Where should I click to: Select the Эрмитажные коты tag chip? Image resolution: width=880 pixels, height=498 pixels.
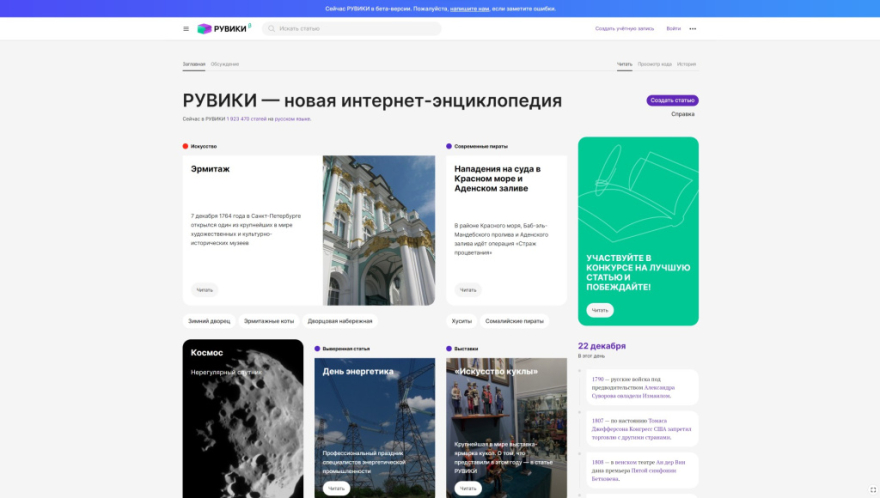[269, 321]
